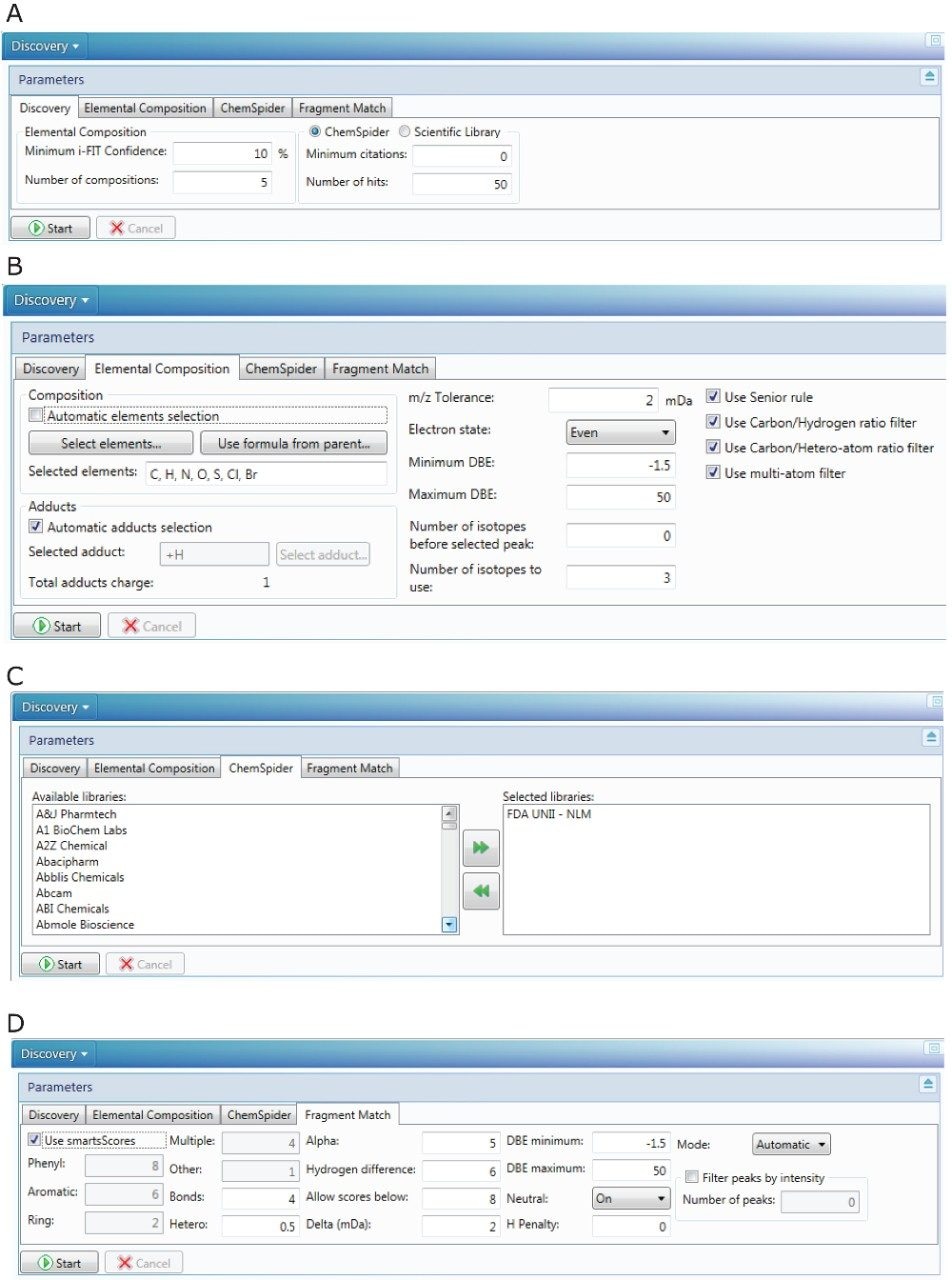Click the Minimum citations field

coord(462,156)
